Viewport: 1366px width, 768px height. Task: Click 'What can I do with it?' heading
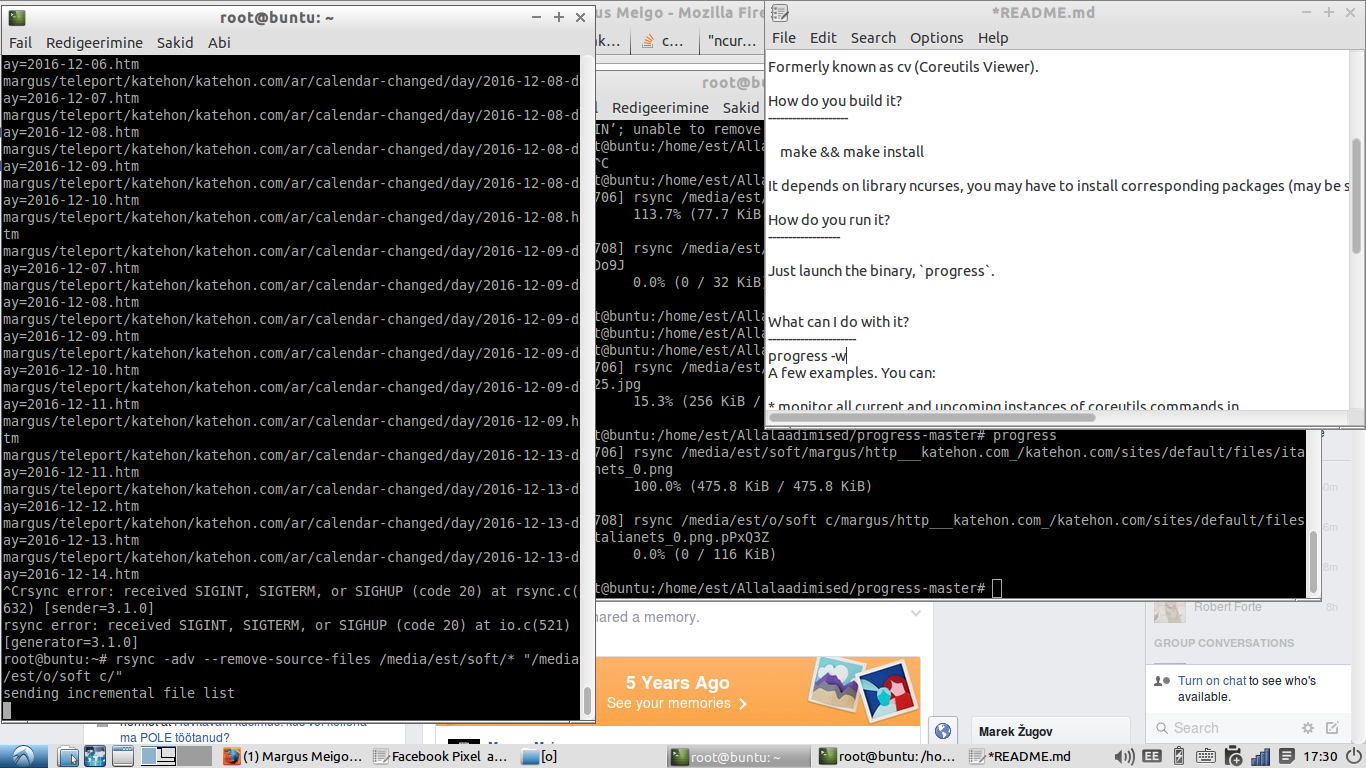[838, 322]
